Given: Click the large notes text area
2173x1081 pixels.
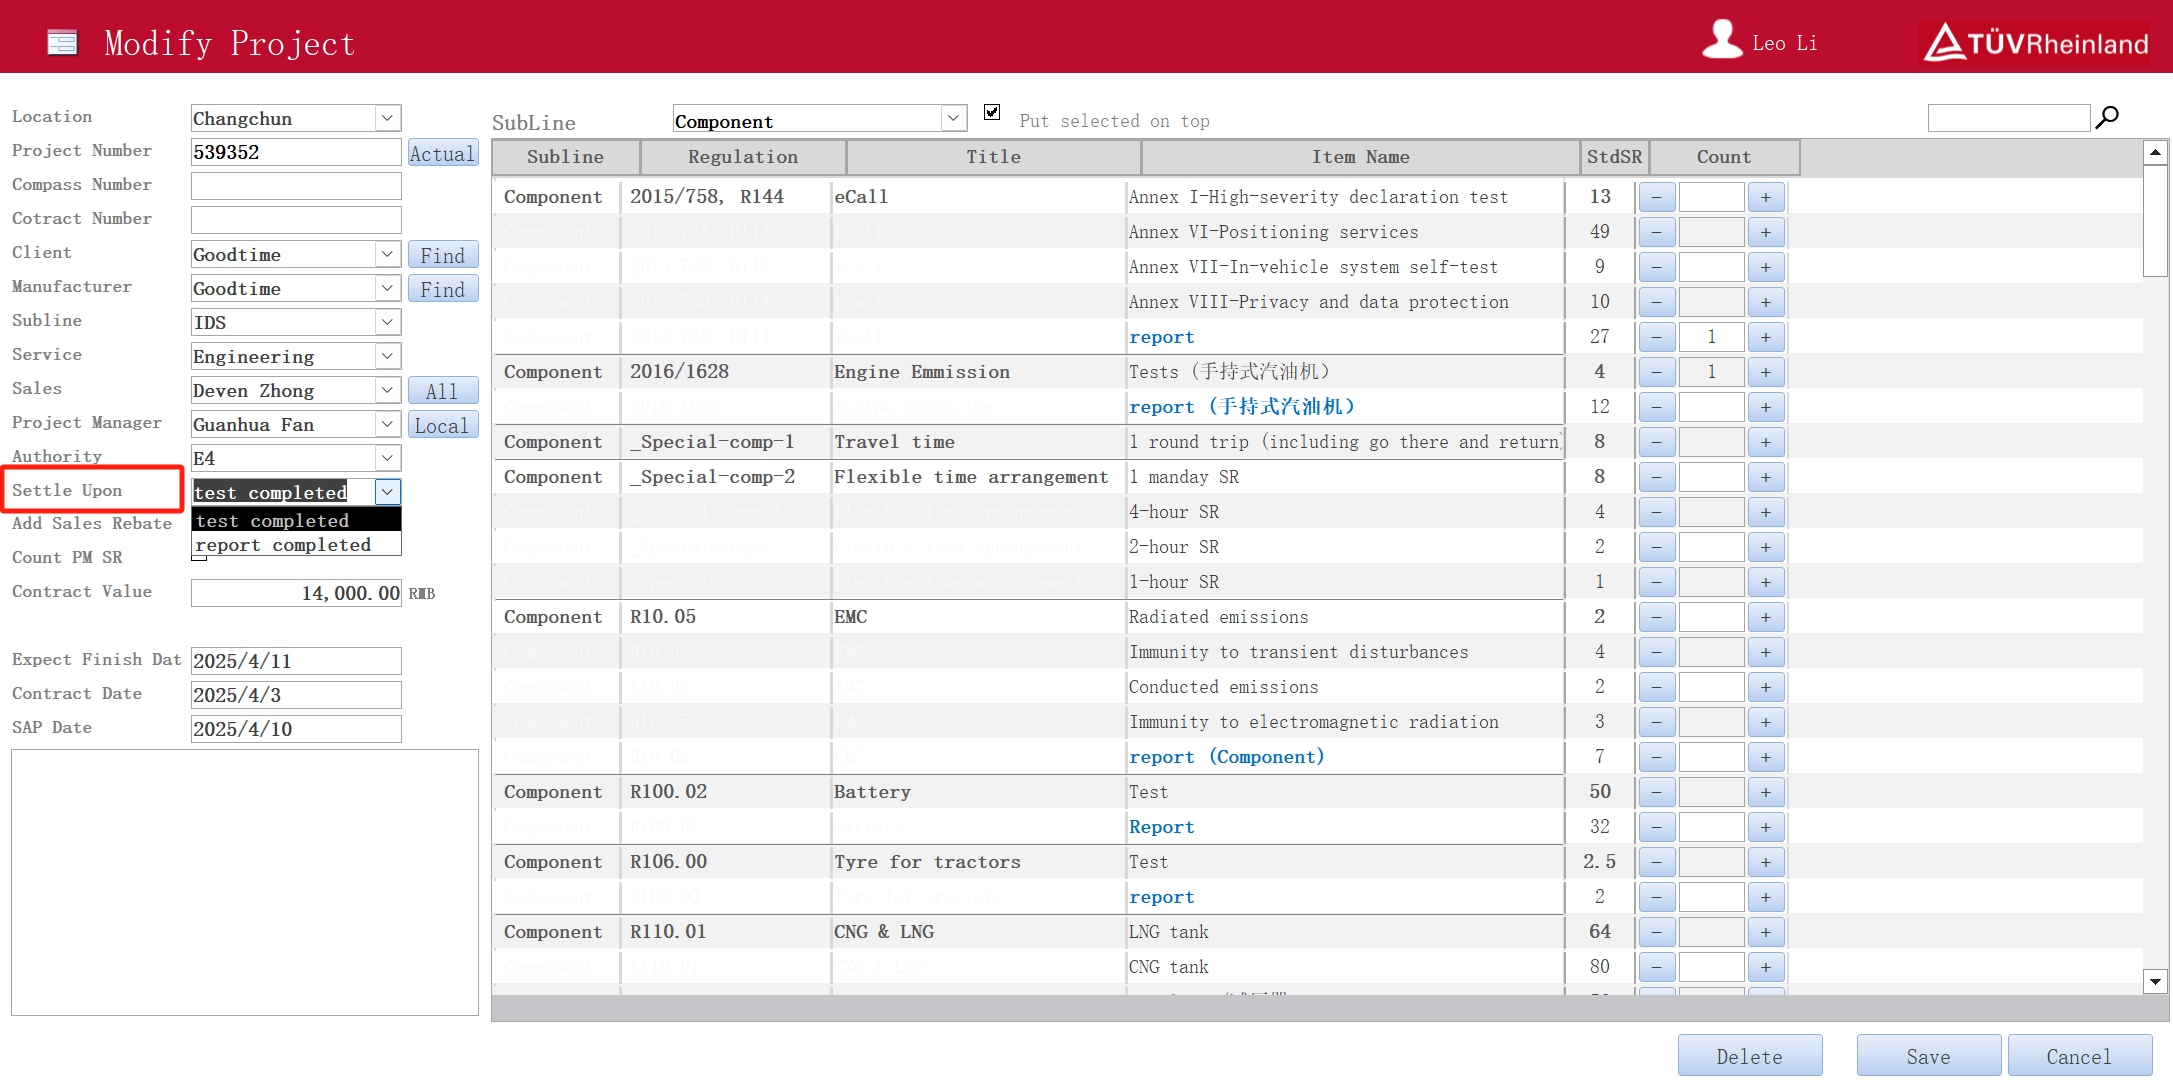Looking at the screenshot, I should pyautogui.click(x=245, y=882).
